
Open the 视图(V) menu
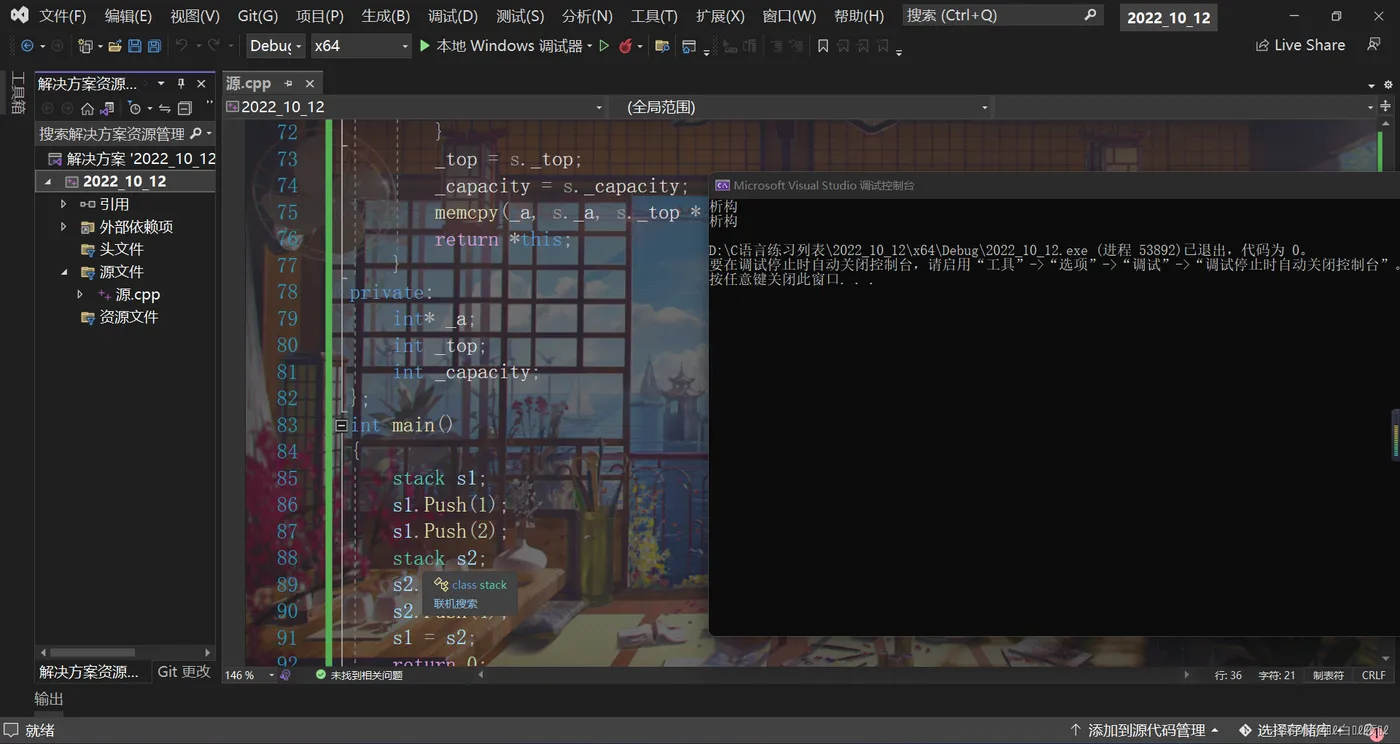click(195, 16)
